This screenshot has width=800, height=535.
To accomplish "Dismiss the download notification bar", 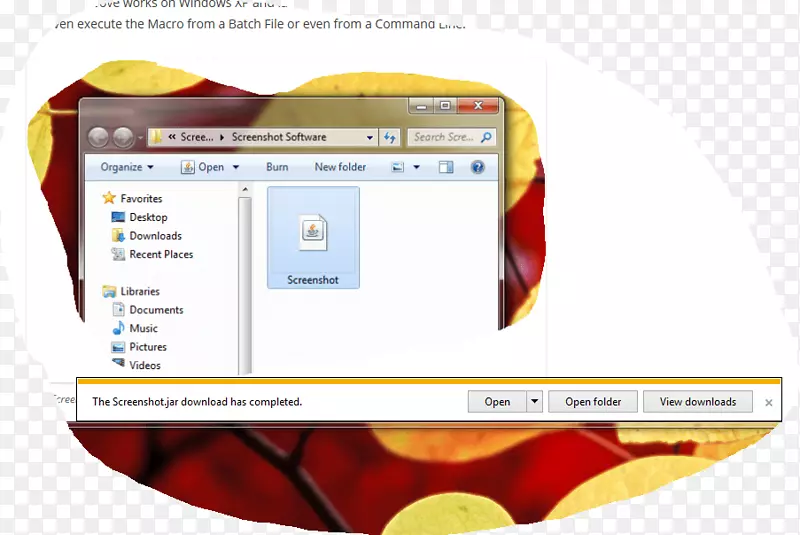I will click(x=768, y=403).
